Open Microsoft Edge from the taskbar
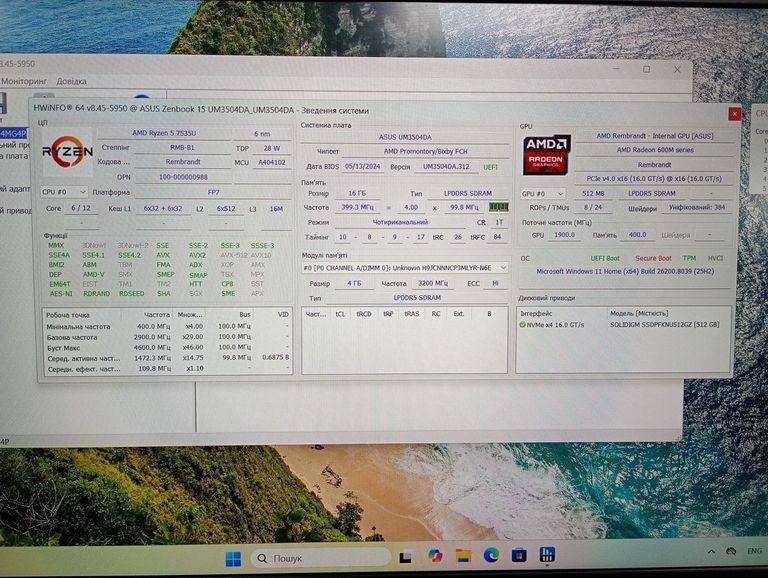This screenshot has width=768, height=578. (491, 556)
